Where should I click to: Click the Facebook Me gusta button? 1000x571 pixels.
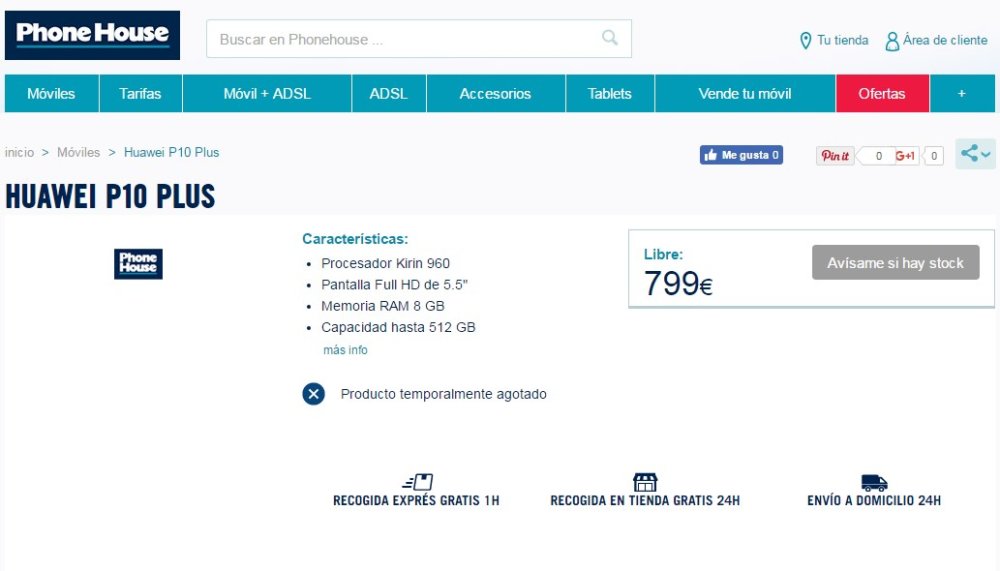pos(741,155)
